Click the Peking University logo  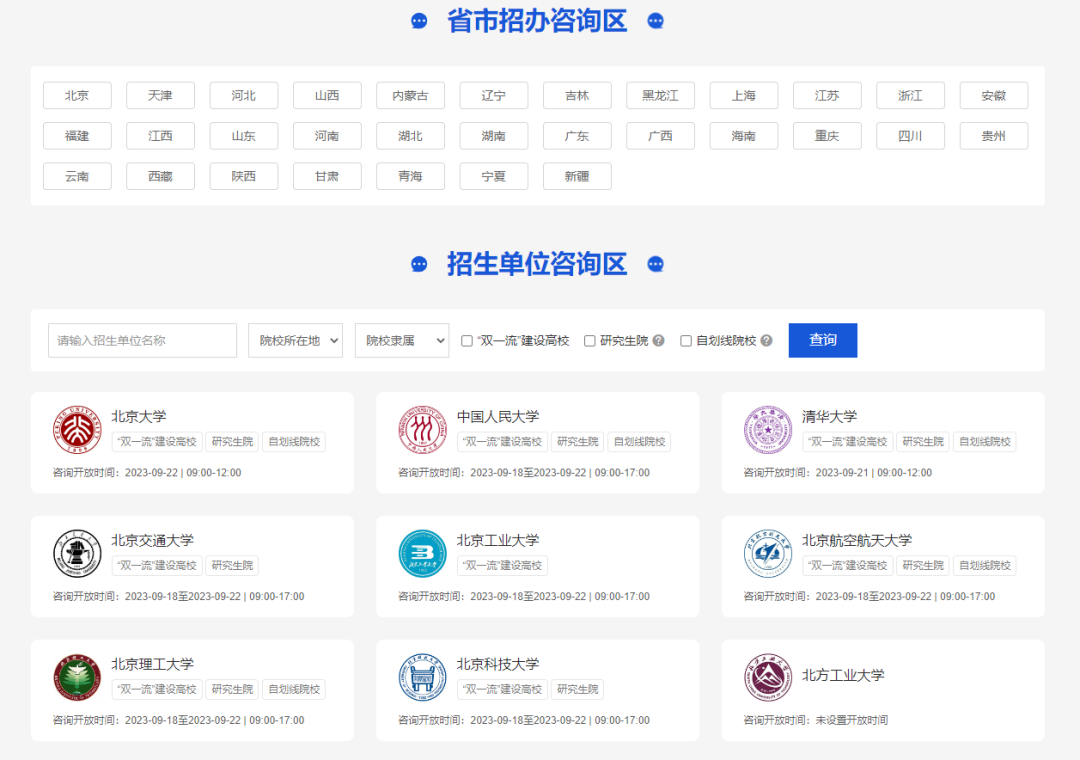coord(77,429)
